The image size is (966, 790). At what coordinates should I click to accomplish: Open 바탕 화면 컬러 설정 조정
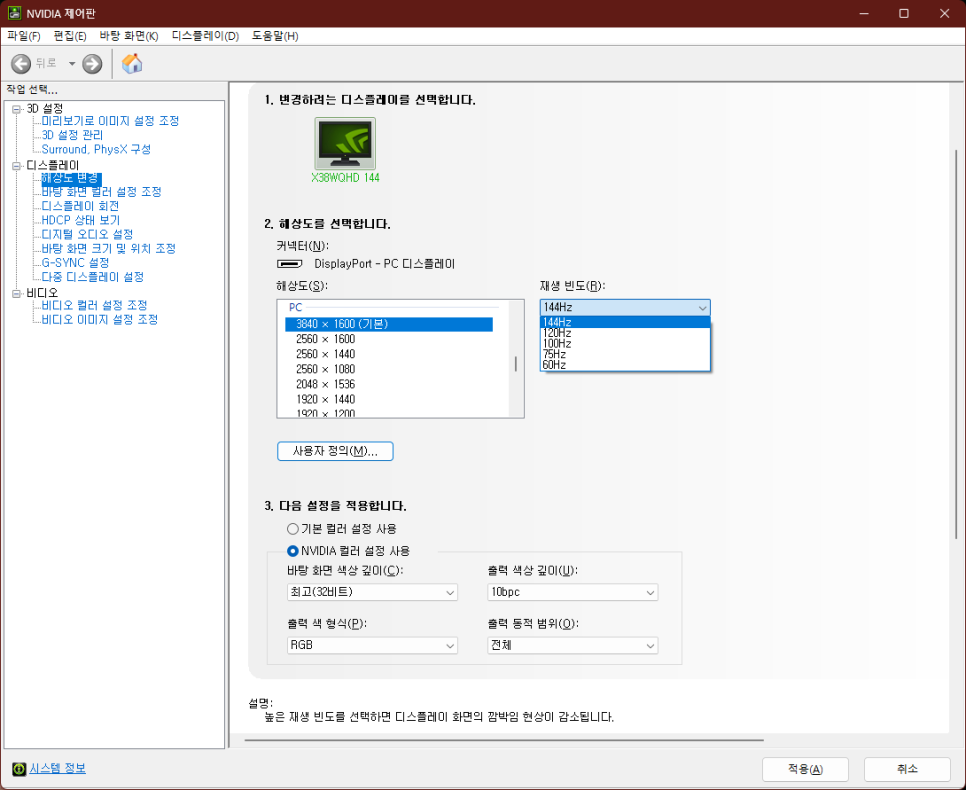(x=102, y=192)
